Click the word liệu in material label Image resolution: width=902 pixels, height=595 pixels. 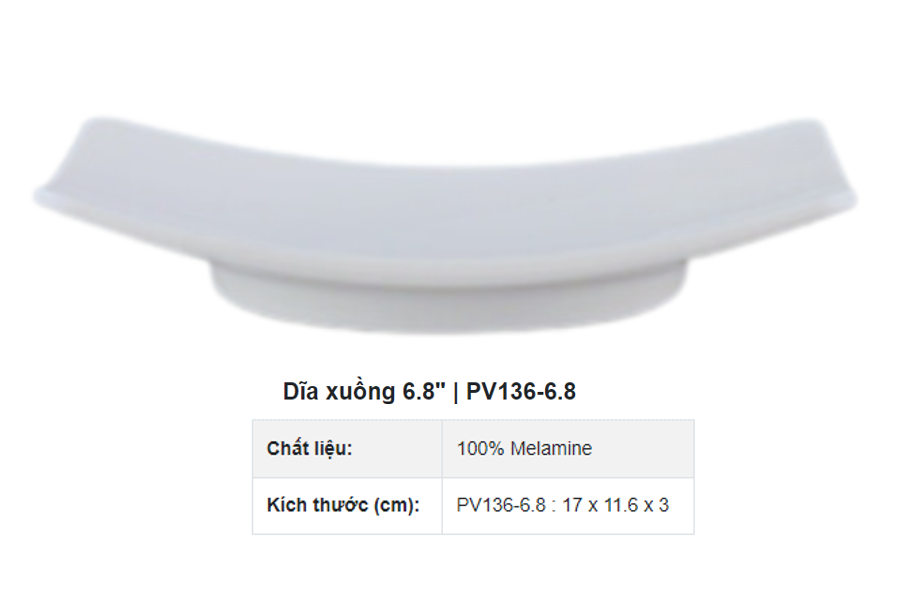332,448
